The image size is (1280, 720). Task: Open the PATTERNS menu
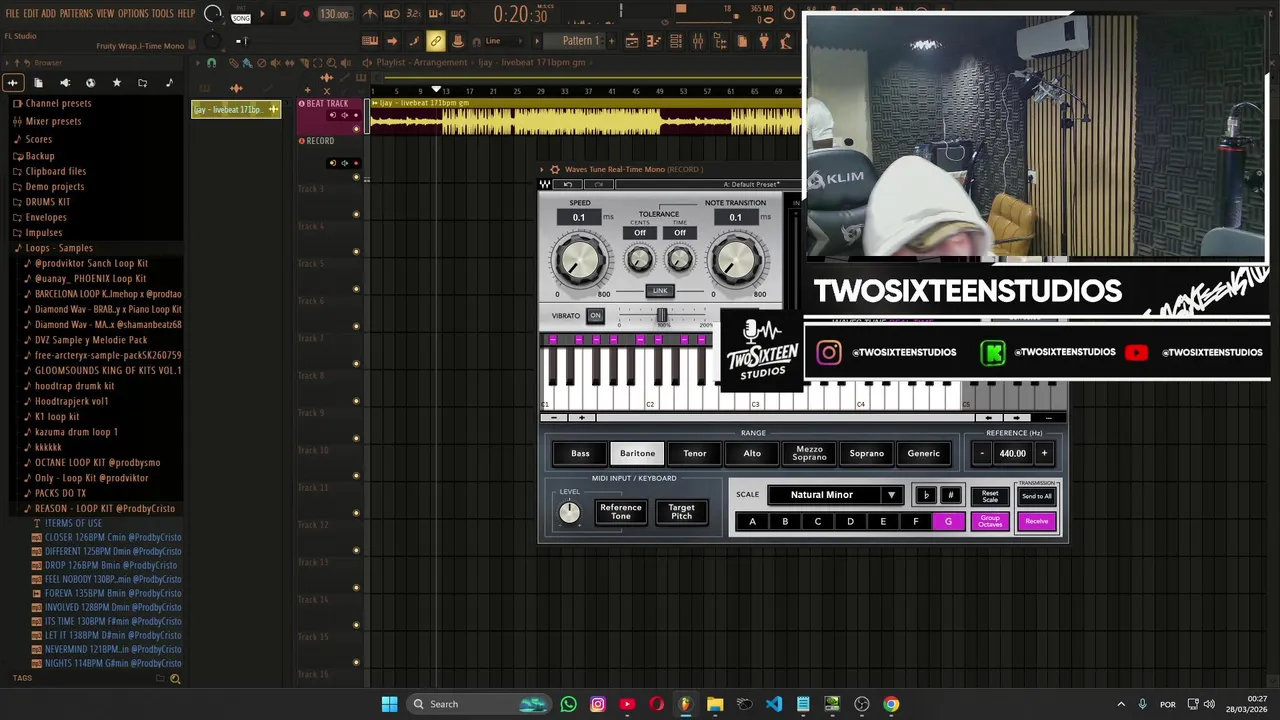click(x=76, y=14)
